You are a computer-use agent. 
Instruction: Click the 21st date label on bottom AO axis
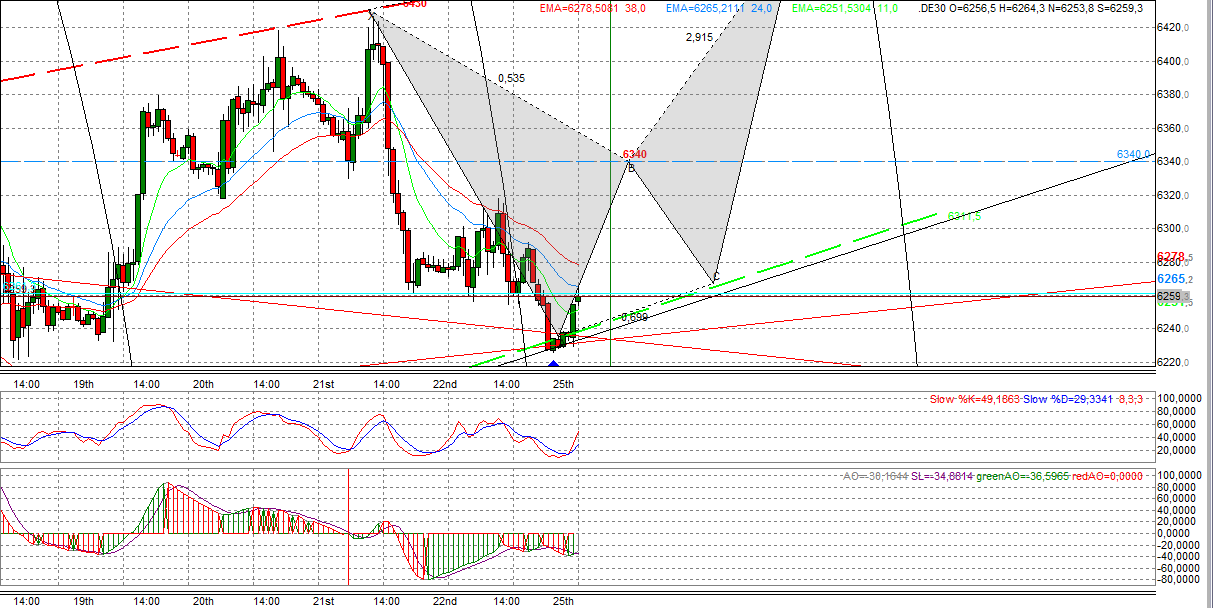[323, 601]
